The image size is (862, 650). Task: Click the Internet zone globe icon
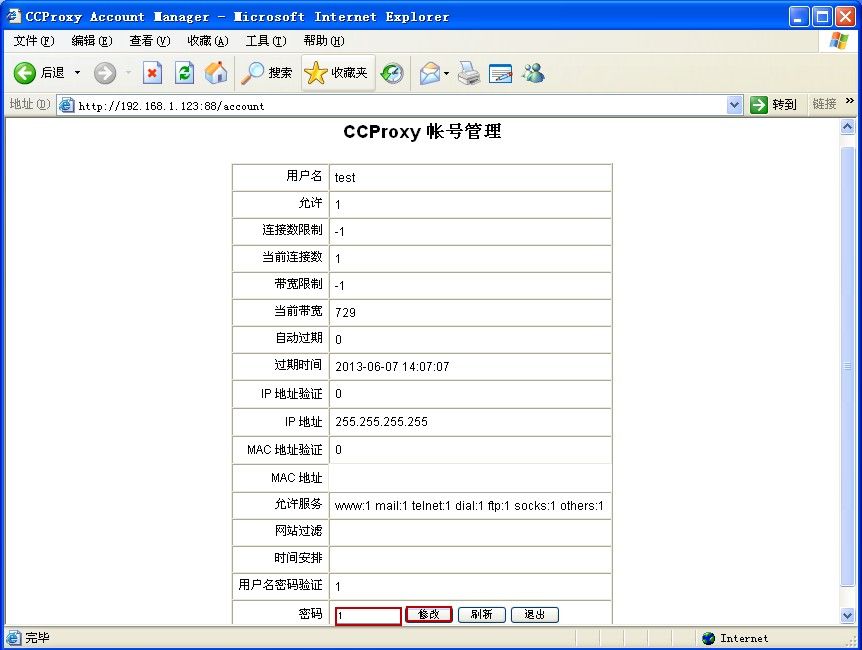pyautogui.click(x=709, y=638)
